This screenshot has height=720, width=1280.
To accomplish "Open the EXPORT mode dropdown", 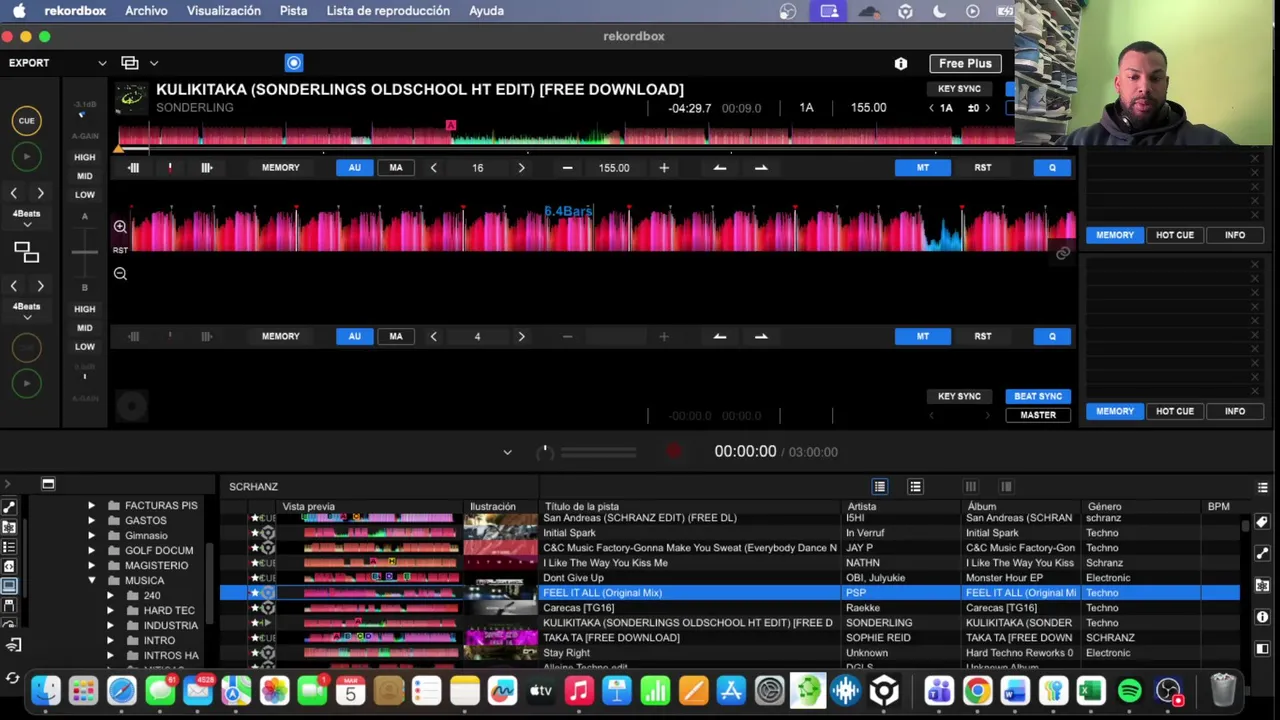I will click(x=56, y=63).
